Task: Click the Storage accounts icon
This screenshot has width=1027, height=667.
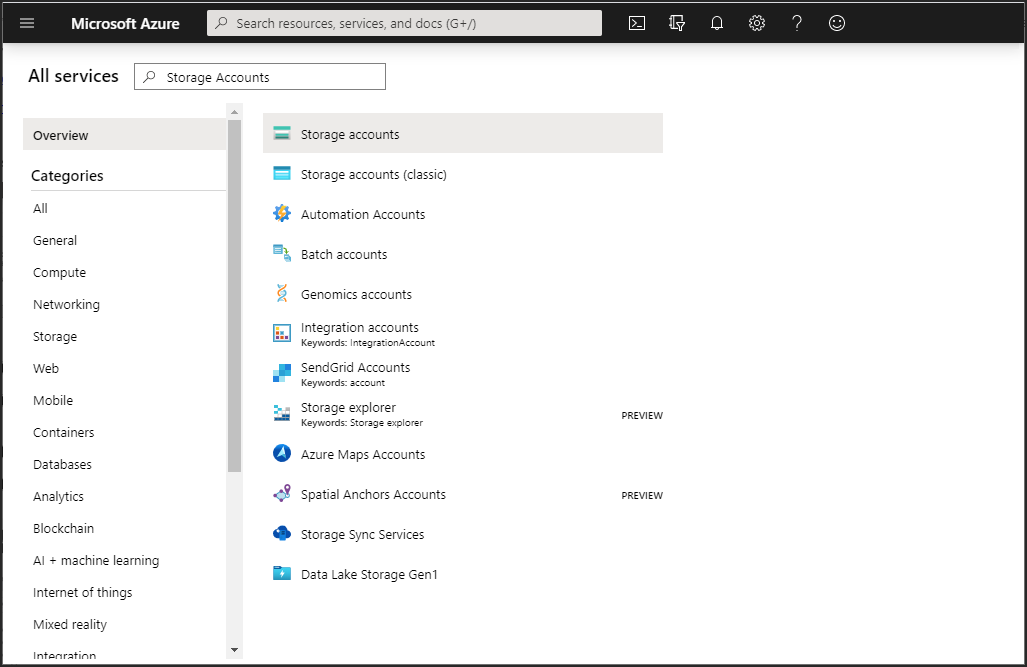Action: [282, 133]
